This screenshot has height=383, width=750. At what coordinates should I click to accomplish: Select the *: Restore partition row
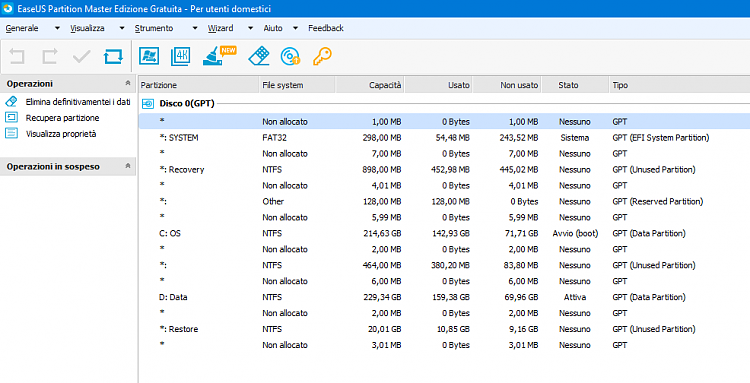(x=444, y=329)
